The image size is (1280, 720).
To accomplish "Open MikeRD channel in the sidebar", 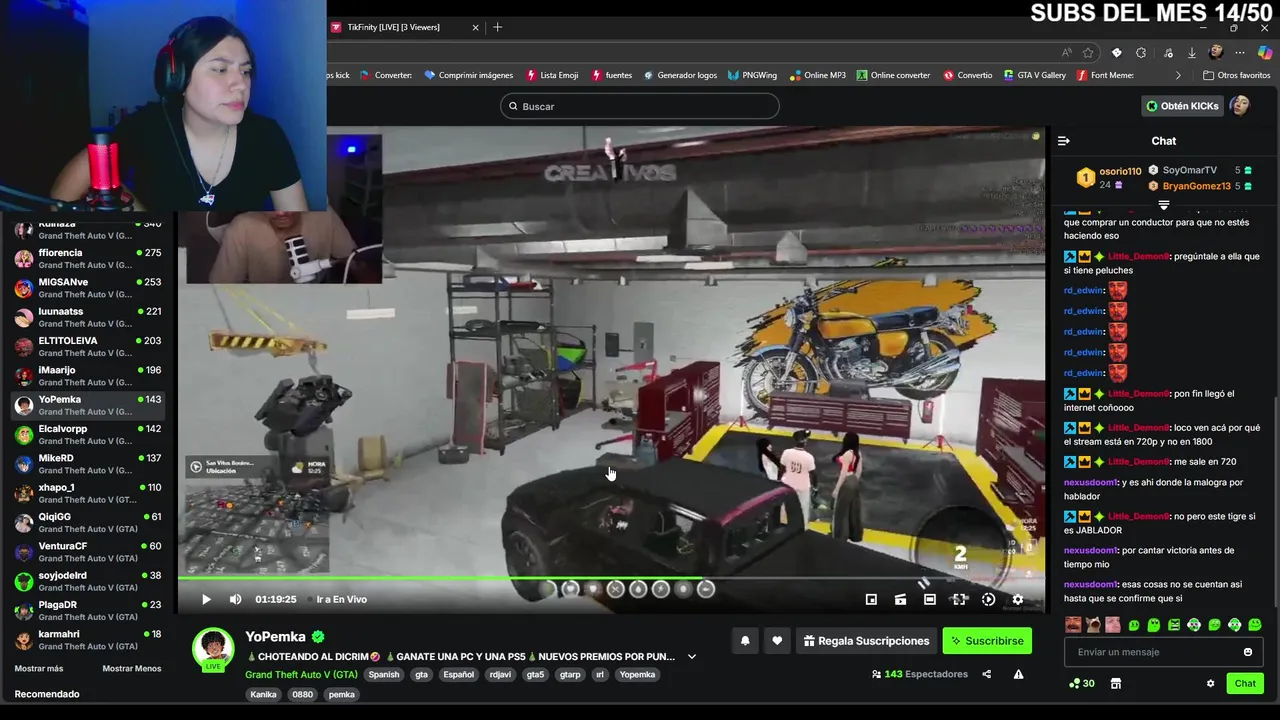I will click(x=88, y=464).
